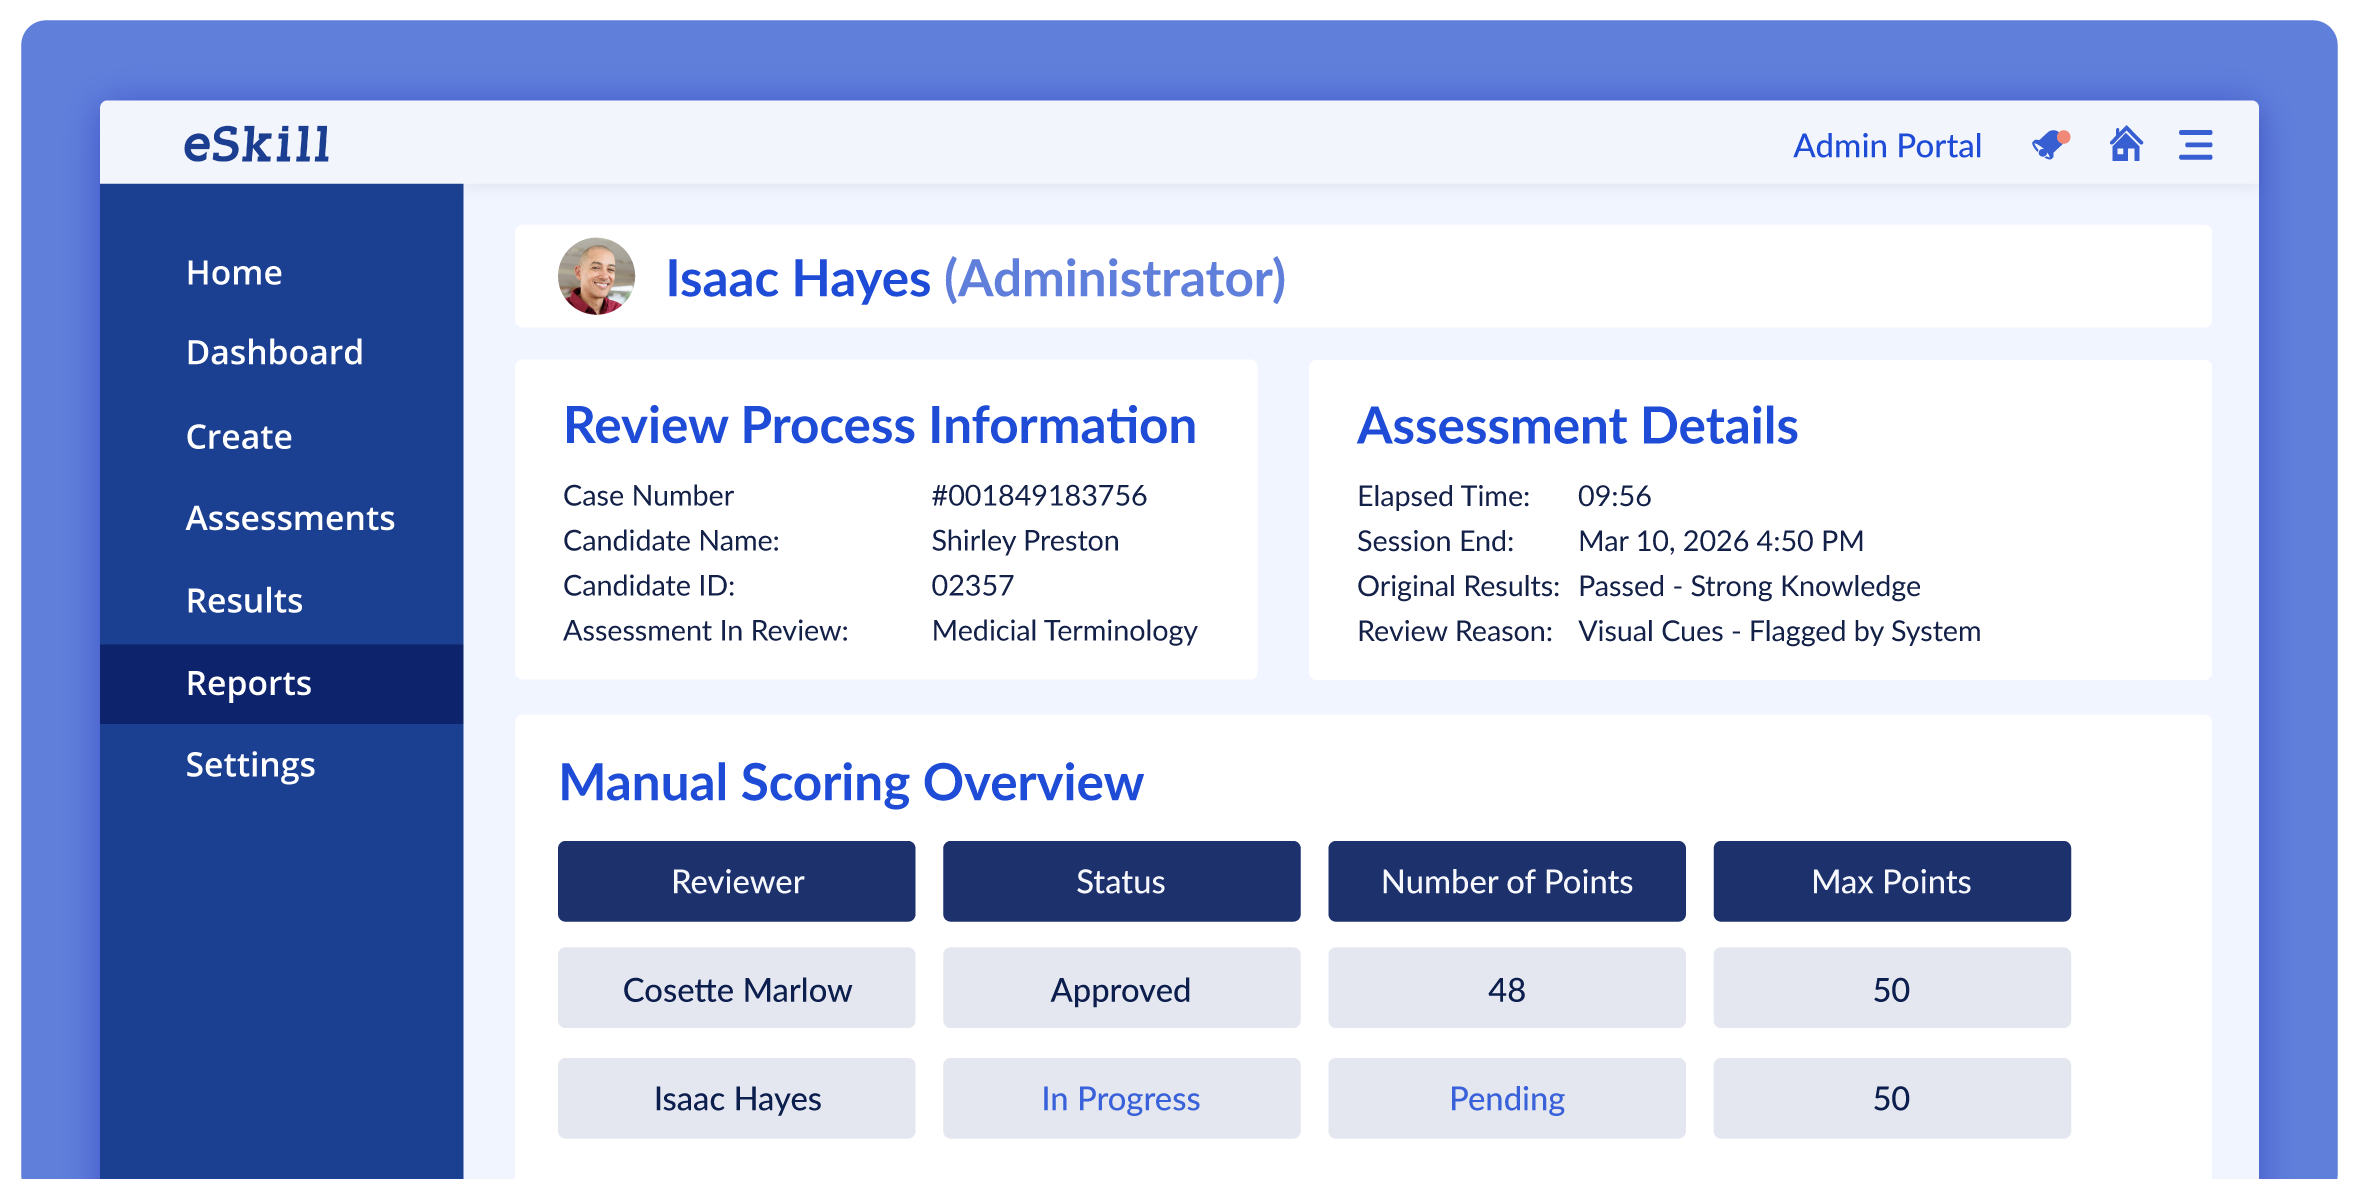
Task: Click the In Progress status link
Action: pos(1120,1098)
